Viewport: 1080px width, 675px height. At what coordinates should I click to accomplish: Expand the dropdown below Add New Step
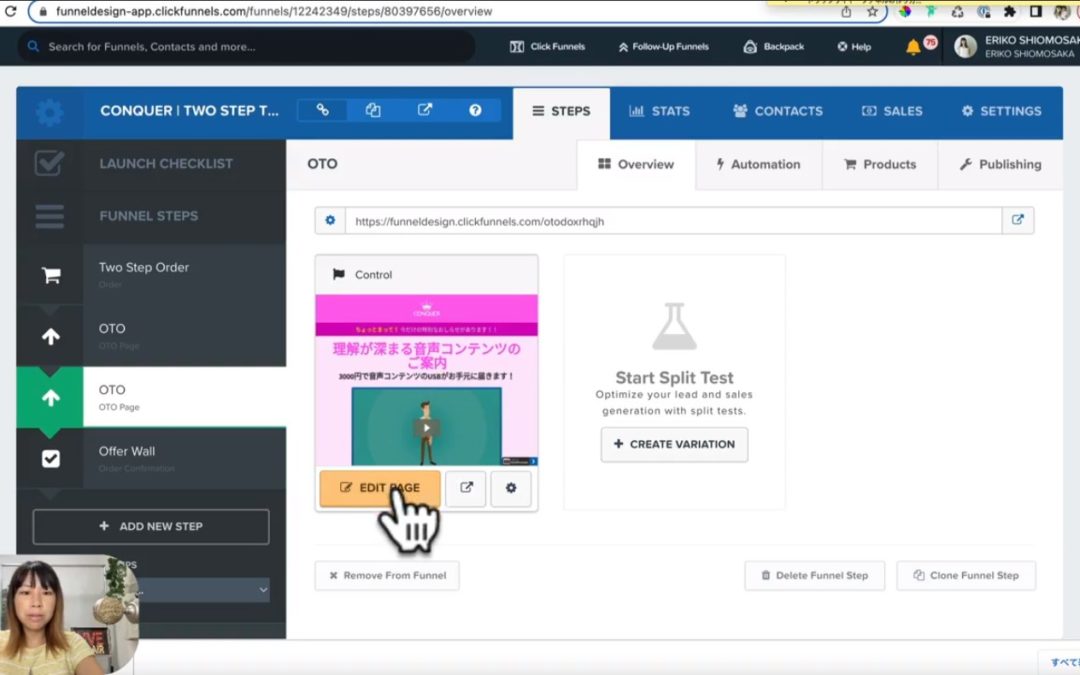click(200, 590)
